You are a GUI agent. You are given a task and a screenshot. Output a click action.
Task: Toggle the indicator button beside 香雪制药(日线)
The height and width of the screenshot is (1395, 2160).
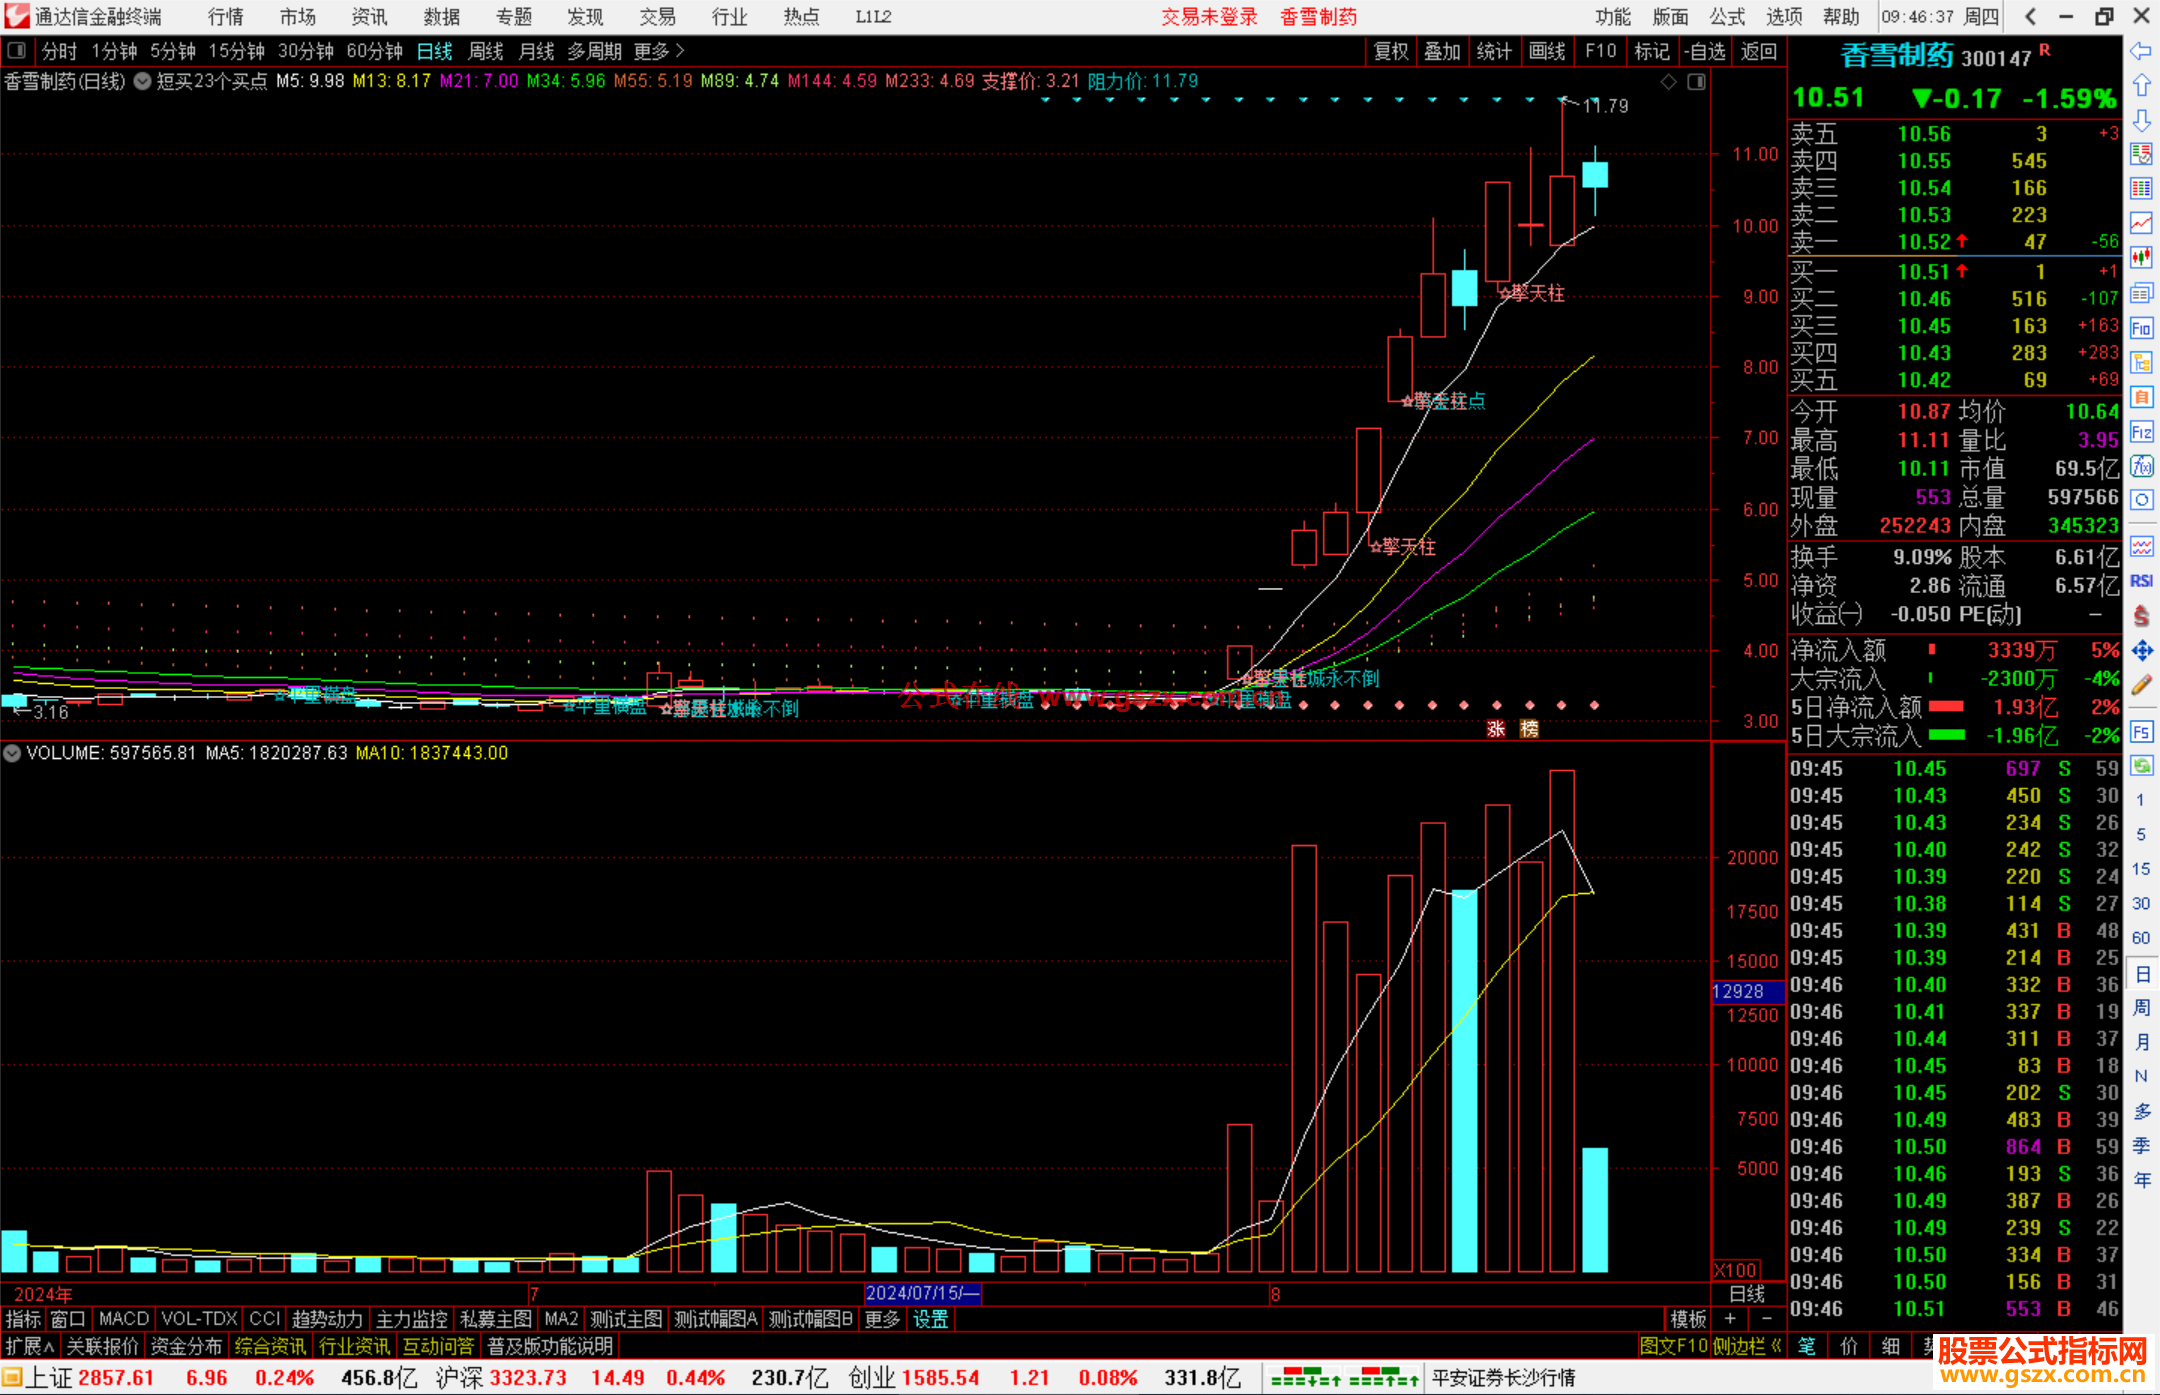(142, 81)
